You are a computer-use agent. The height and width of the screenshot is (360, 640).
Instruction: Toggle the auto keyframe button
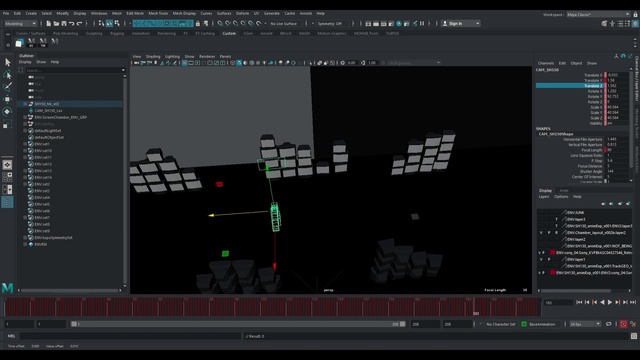click(623, 324)
